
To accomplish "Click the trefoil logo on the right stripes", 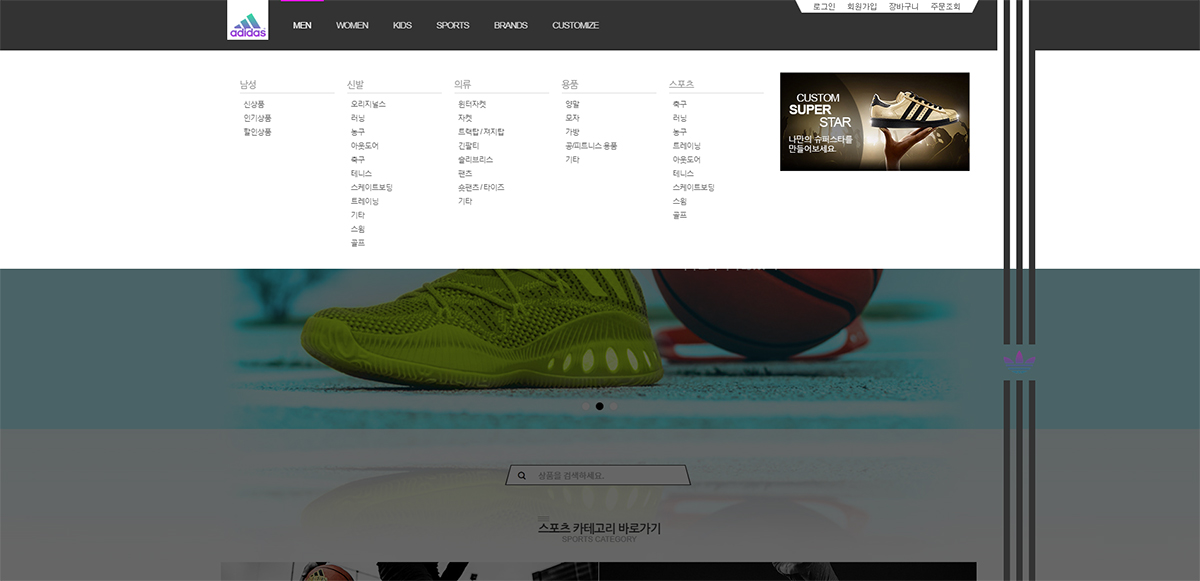I will point(1019,362).
